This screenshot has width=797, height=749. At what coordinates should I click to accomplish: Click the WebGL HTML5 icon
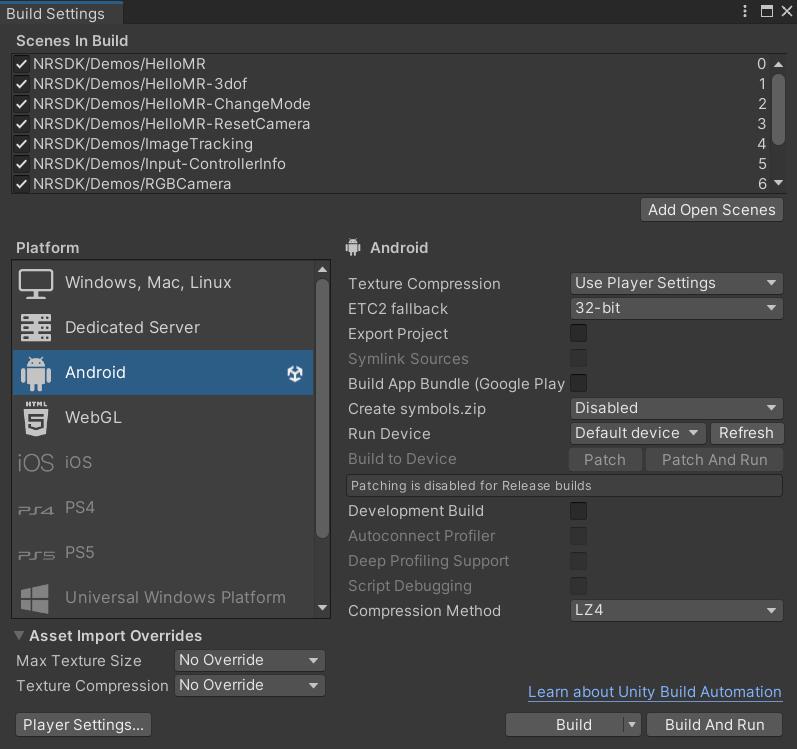36,418
